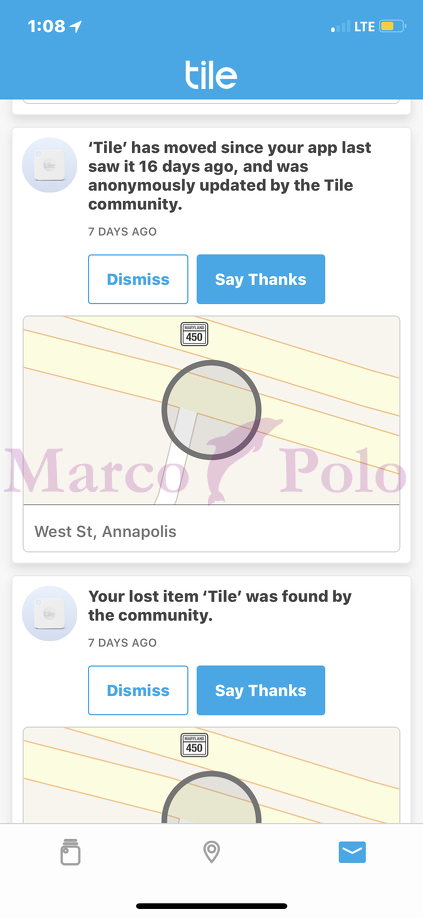Tap the Tile device icon in second notification
The image size is (423, 918).
pyautogui.click(x=49, y=614)
